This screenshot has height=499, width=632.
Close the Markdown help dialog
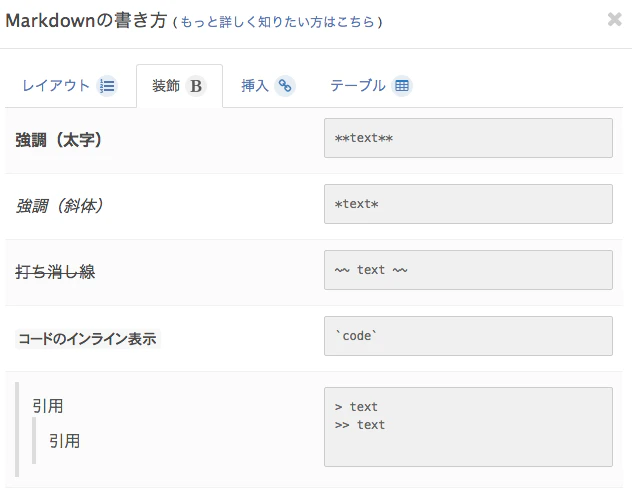click(x=614, y=19)
